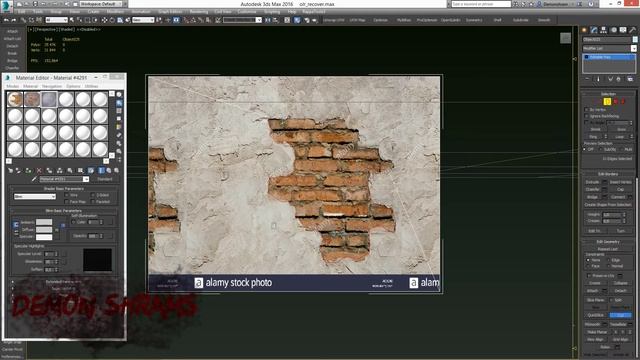Click the Standard material type button
Image resolution: width=640 pixels, height=360 pixels.
[x=104, y=179]
